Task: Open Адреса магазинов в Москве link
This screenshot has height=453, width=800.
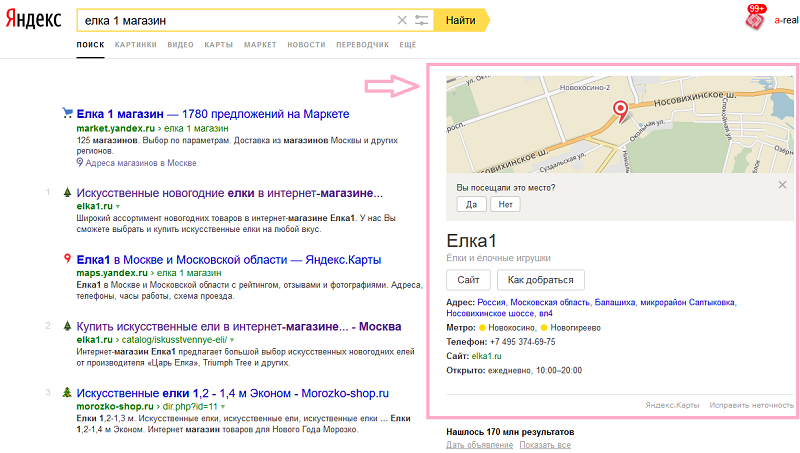Action: pyautogui.click(x=141, y=163)
